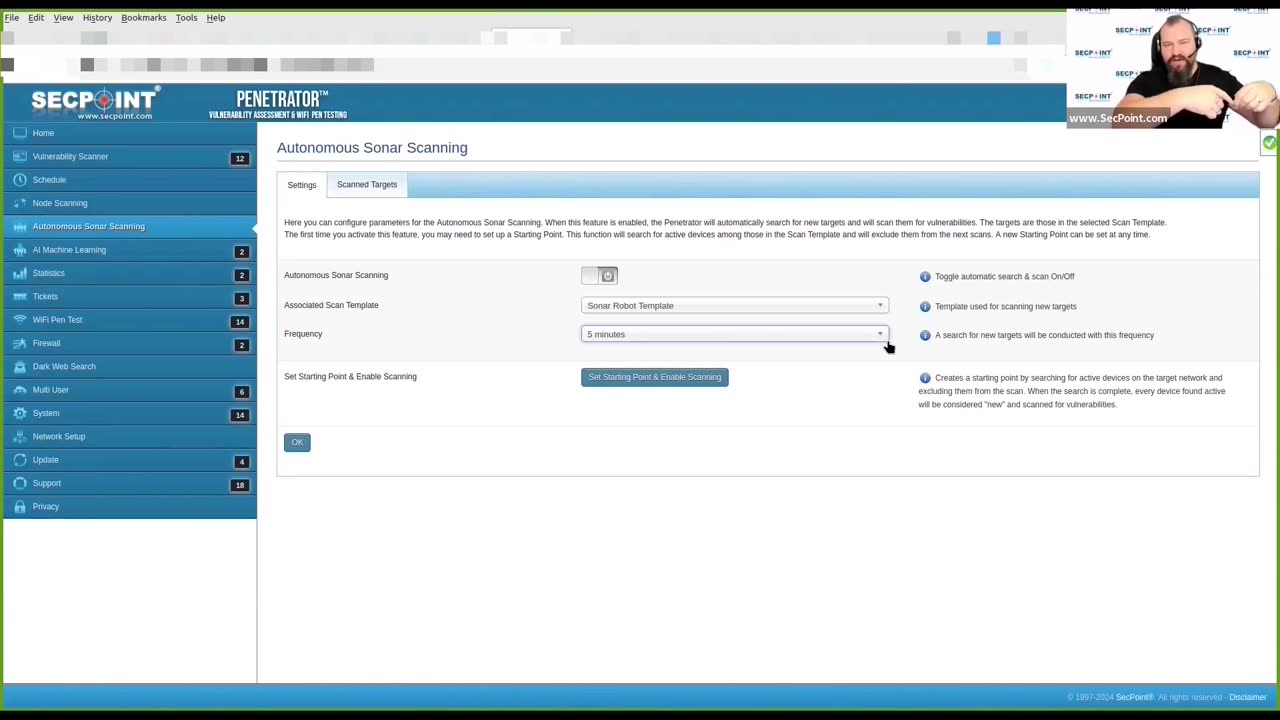This screenshot has height=720, width=1280.
Task: Click the Tickets sidebar icon
Action: pos(20,296)
